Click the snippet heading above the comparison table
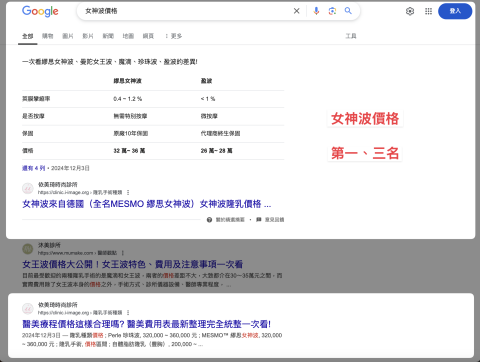The width and height of the screenshot is (480, 362). (x=110, y=62)
